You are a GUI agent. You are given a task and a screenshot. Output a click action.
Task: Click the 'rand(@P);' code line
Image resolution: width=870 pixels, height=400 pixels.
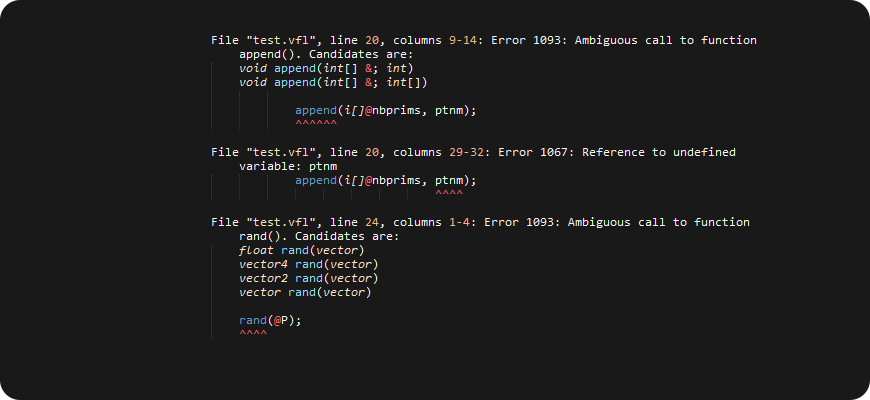[x=270, y=320]
